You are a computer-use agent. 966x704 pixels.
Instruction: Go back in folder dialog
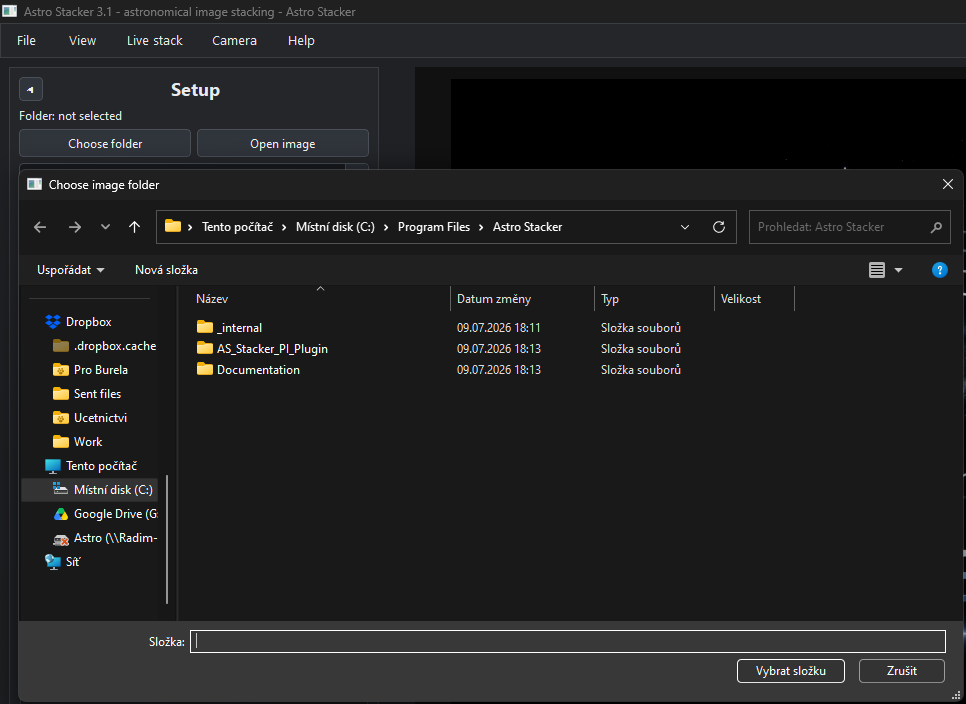[40, 227]
